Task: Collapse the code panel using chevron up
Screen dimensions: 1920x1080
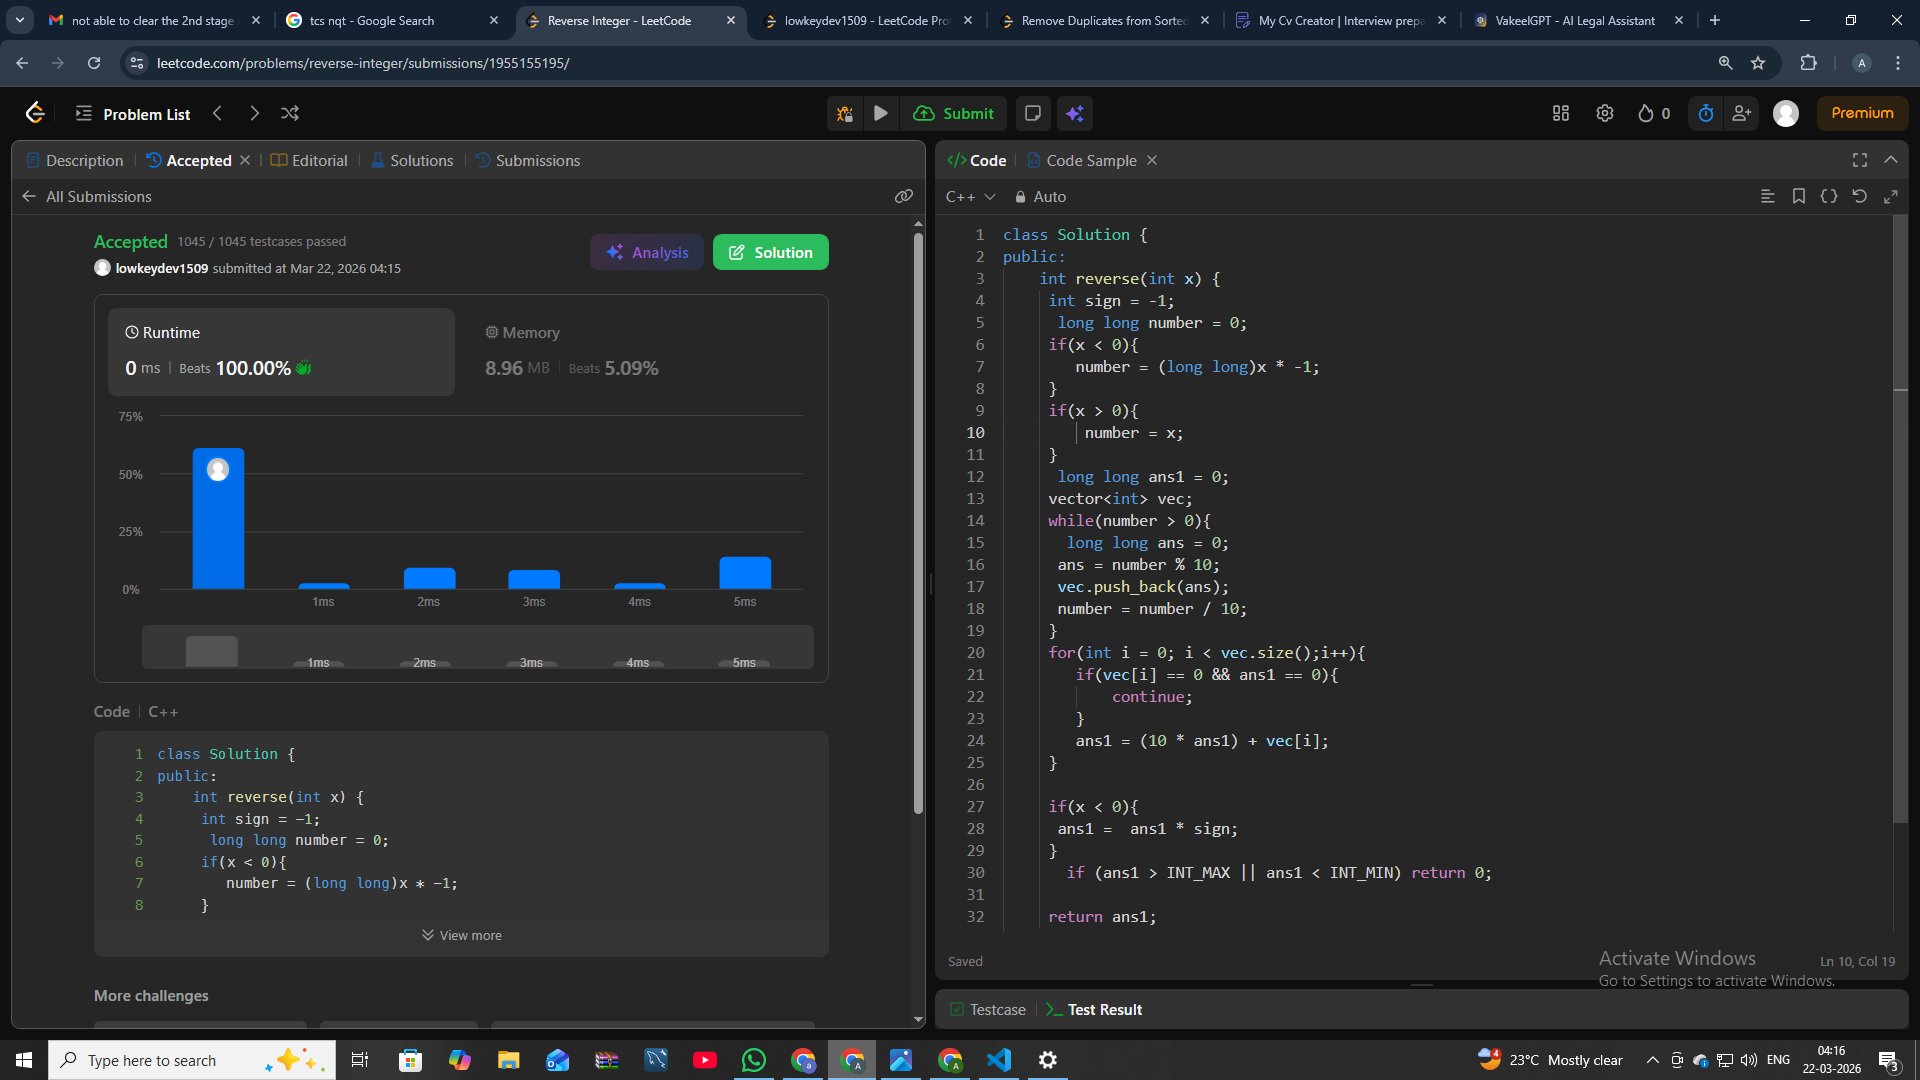Action: [1890, 160]
